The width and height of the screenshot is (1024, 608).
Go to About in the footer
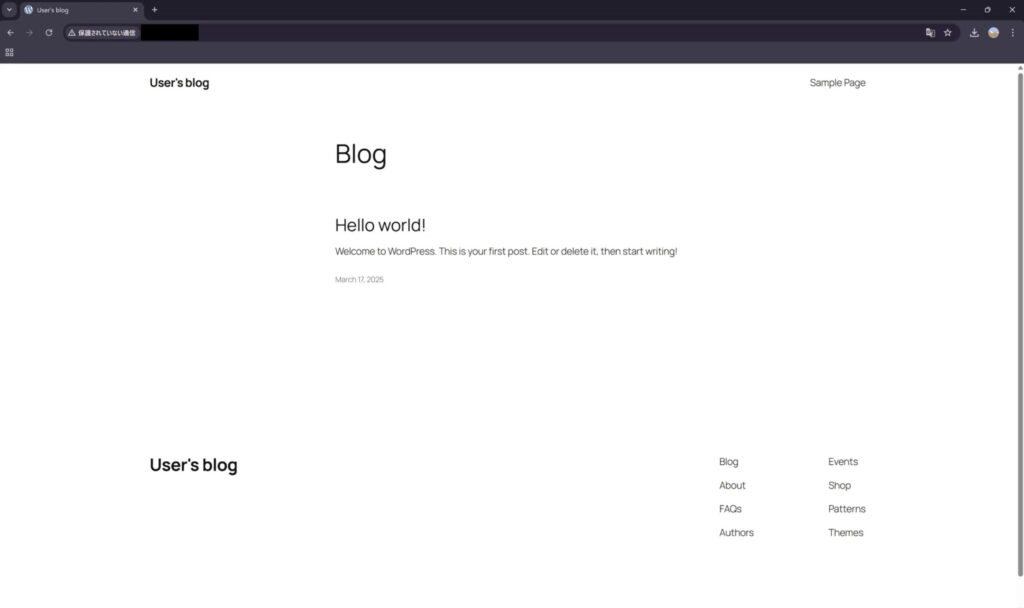click(732, 485)
